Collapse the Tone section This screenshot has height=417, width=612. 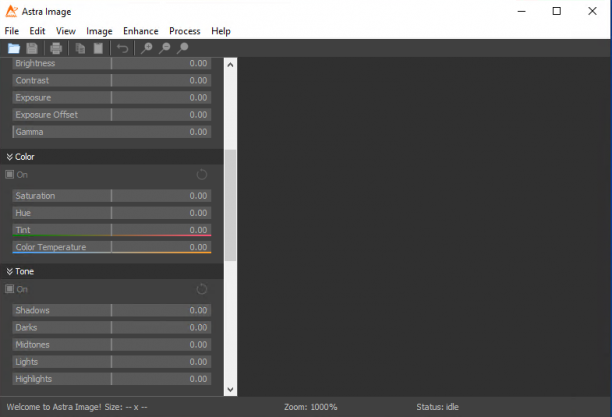pos(10,271)
